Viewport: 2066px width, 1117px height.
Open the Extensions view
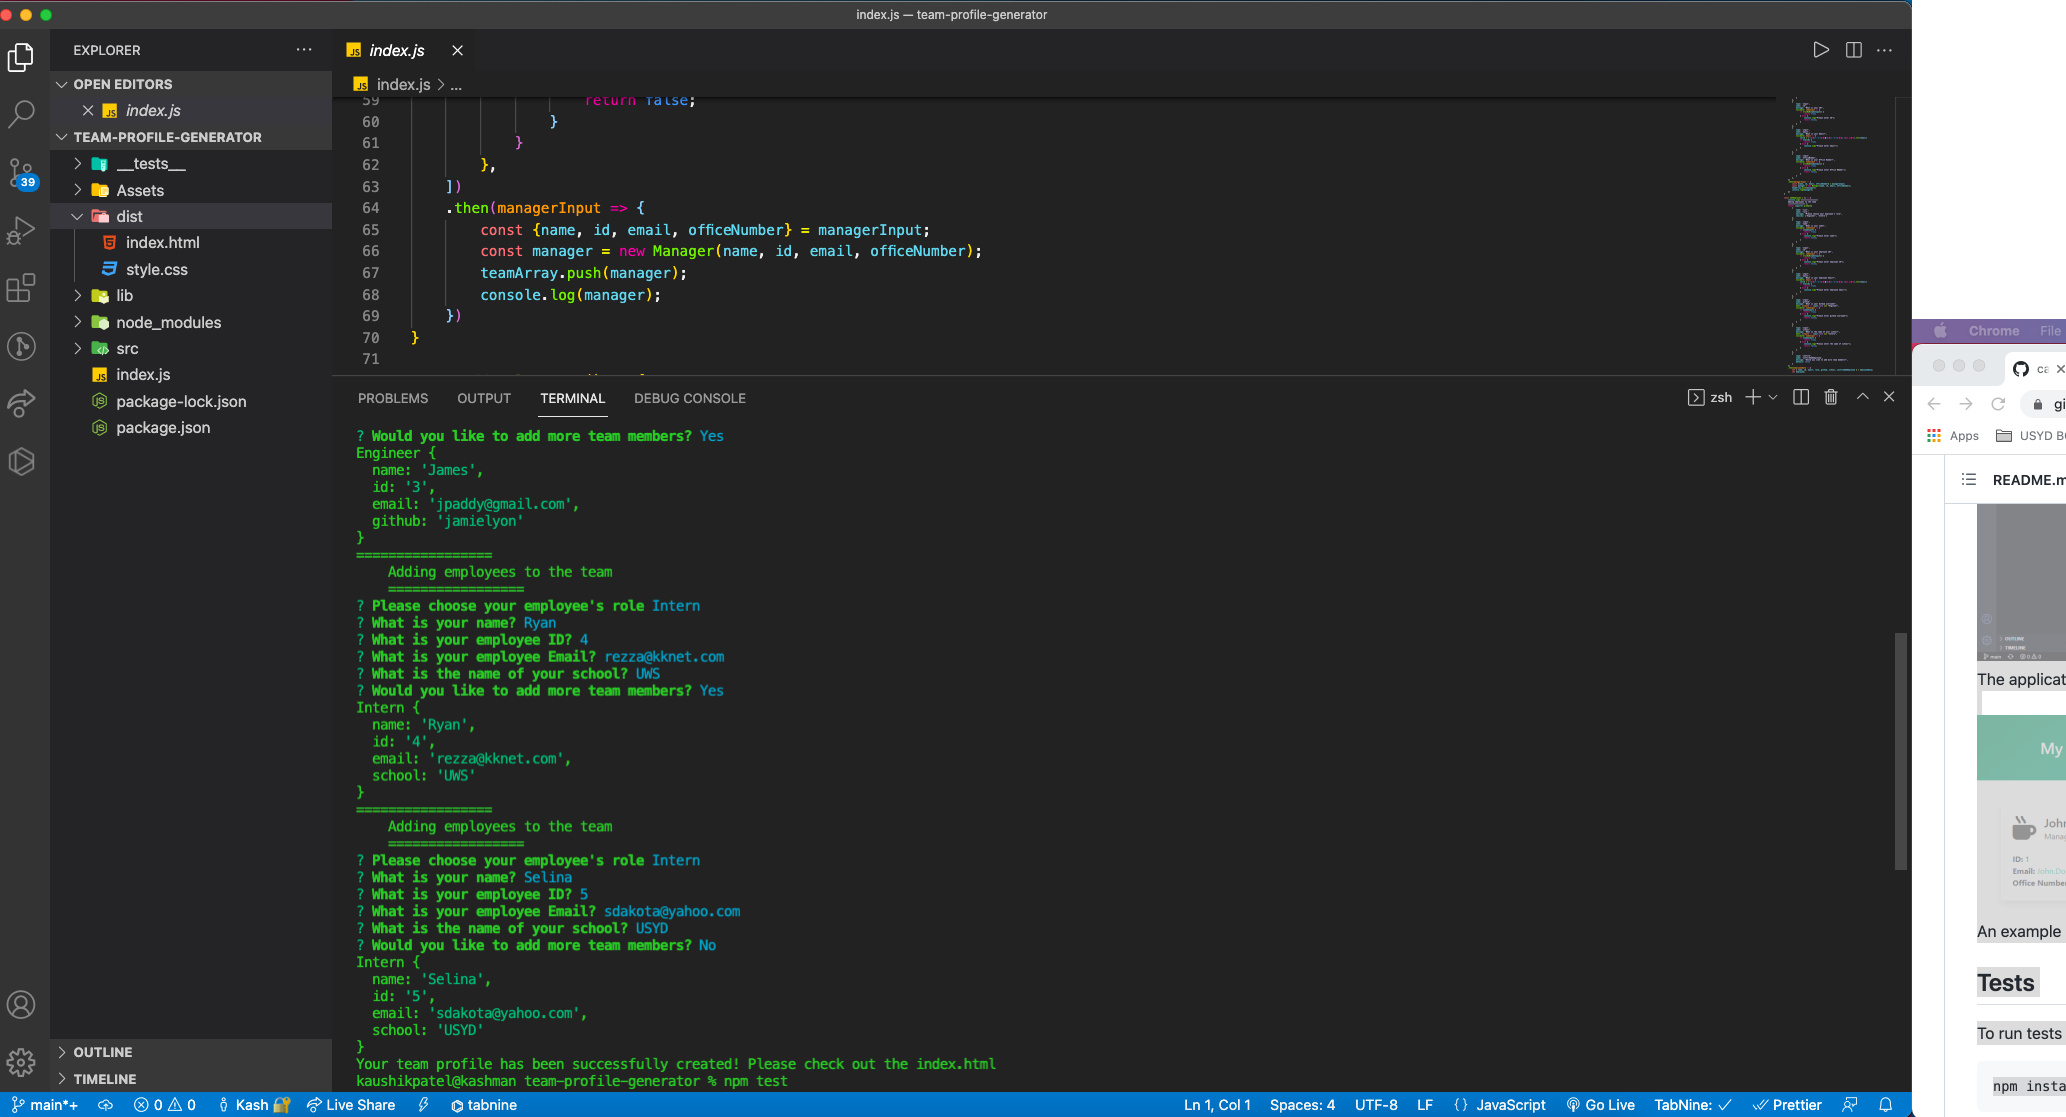click(22, 288)
